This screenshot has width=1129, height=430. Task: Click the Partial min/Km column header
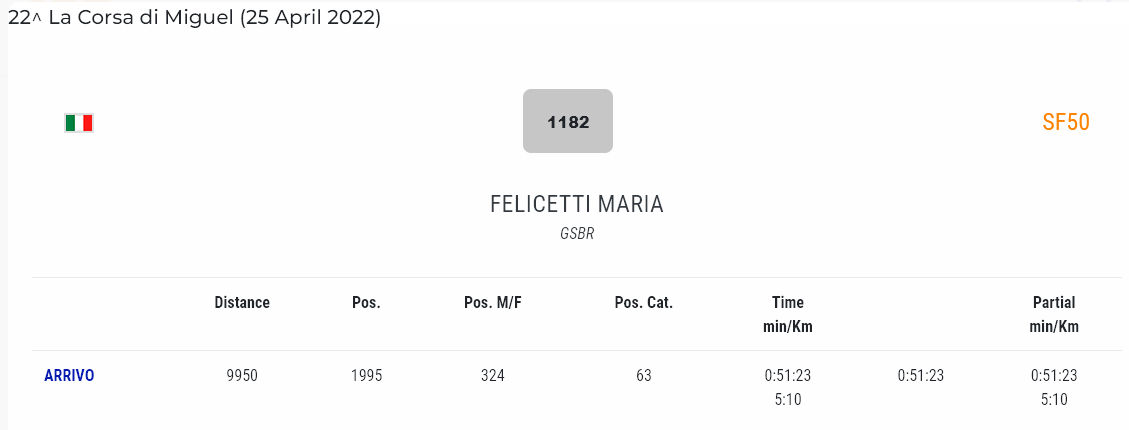[1054, 314]
